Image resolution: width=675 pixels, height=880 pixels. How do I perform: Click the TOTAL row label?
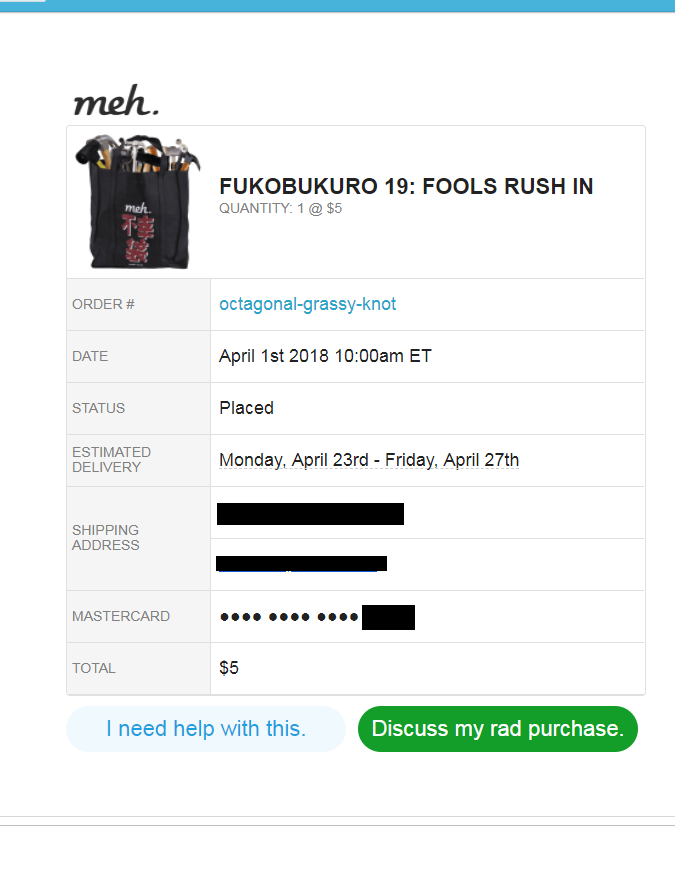(94, 668)
